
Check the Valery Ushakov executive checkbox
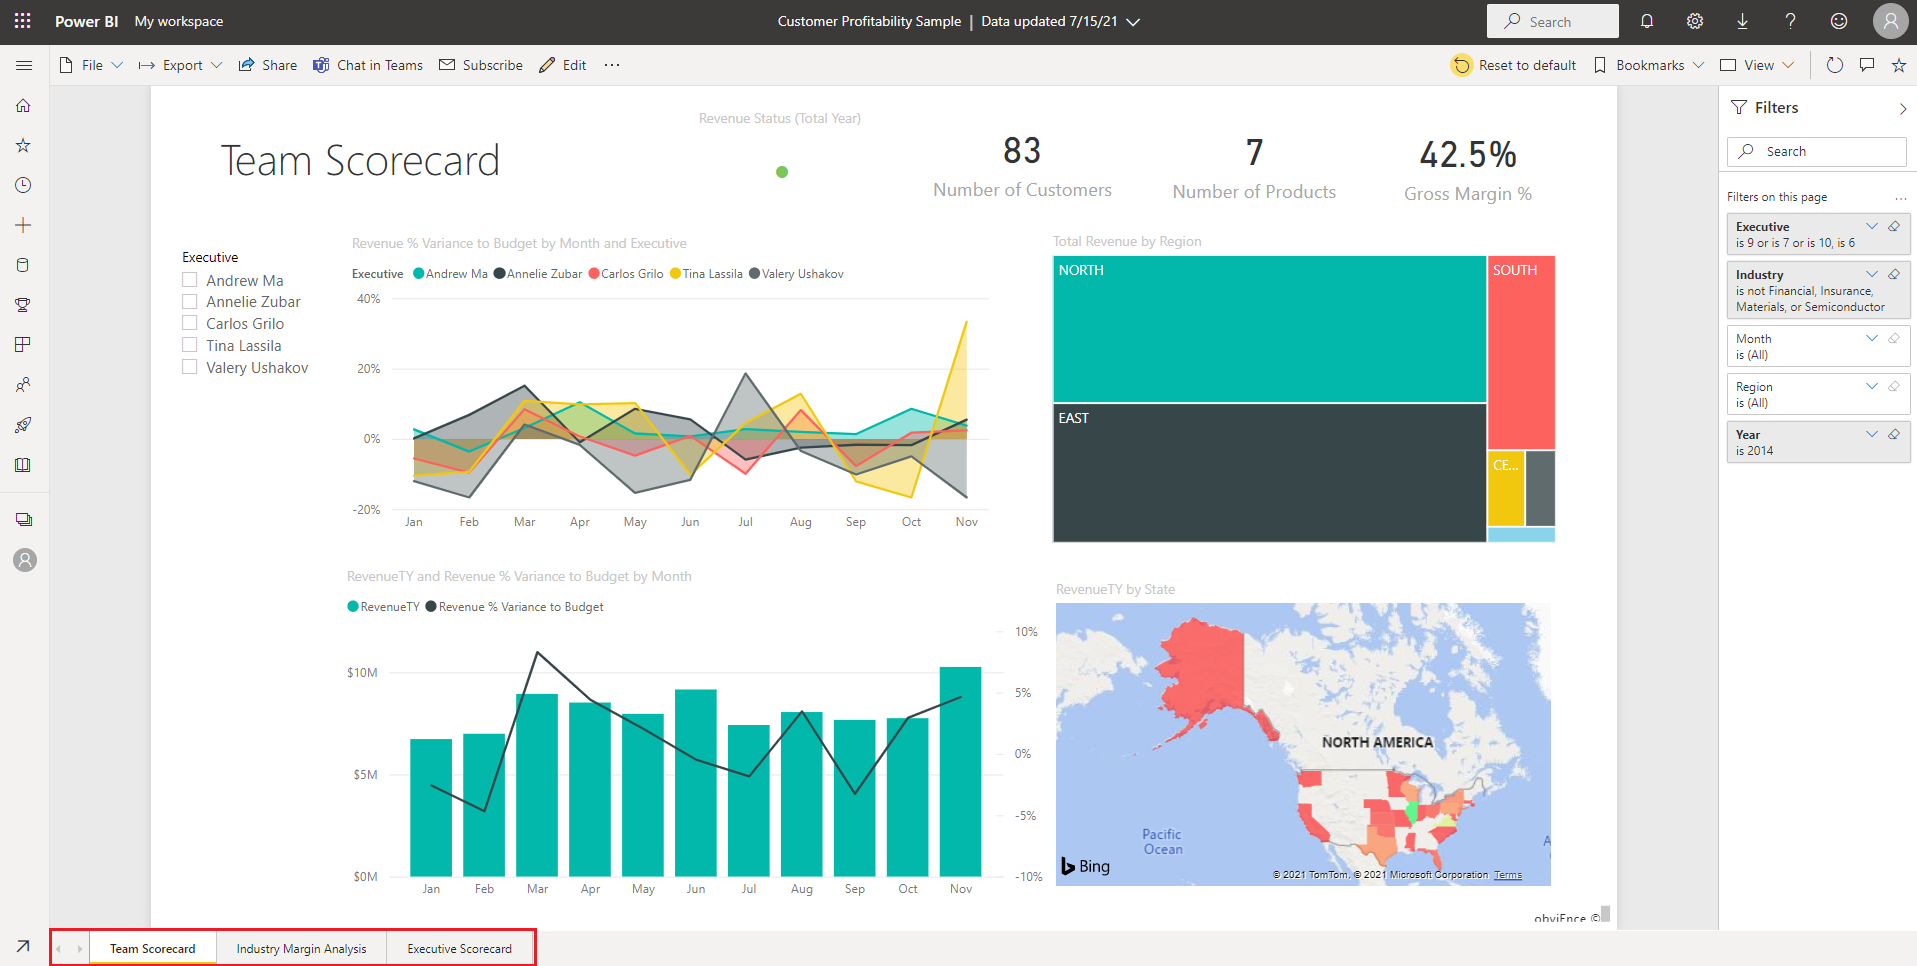pos(189,367)
